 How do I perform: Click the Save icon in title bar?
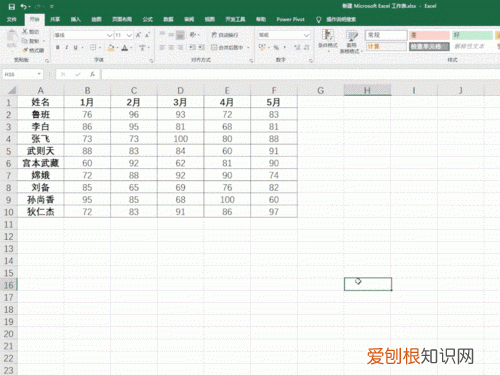coord(12,7)
